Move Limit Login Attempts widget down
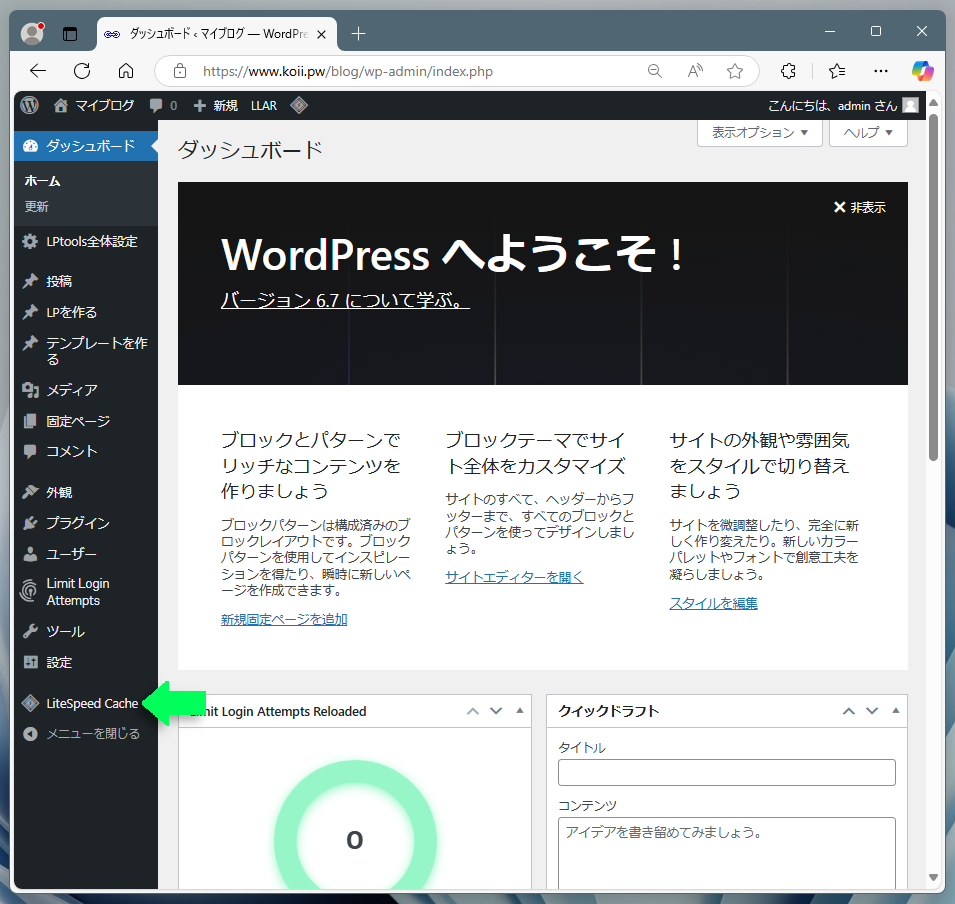The width and height of the screenshot is (955, 904). [496, 711]
